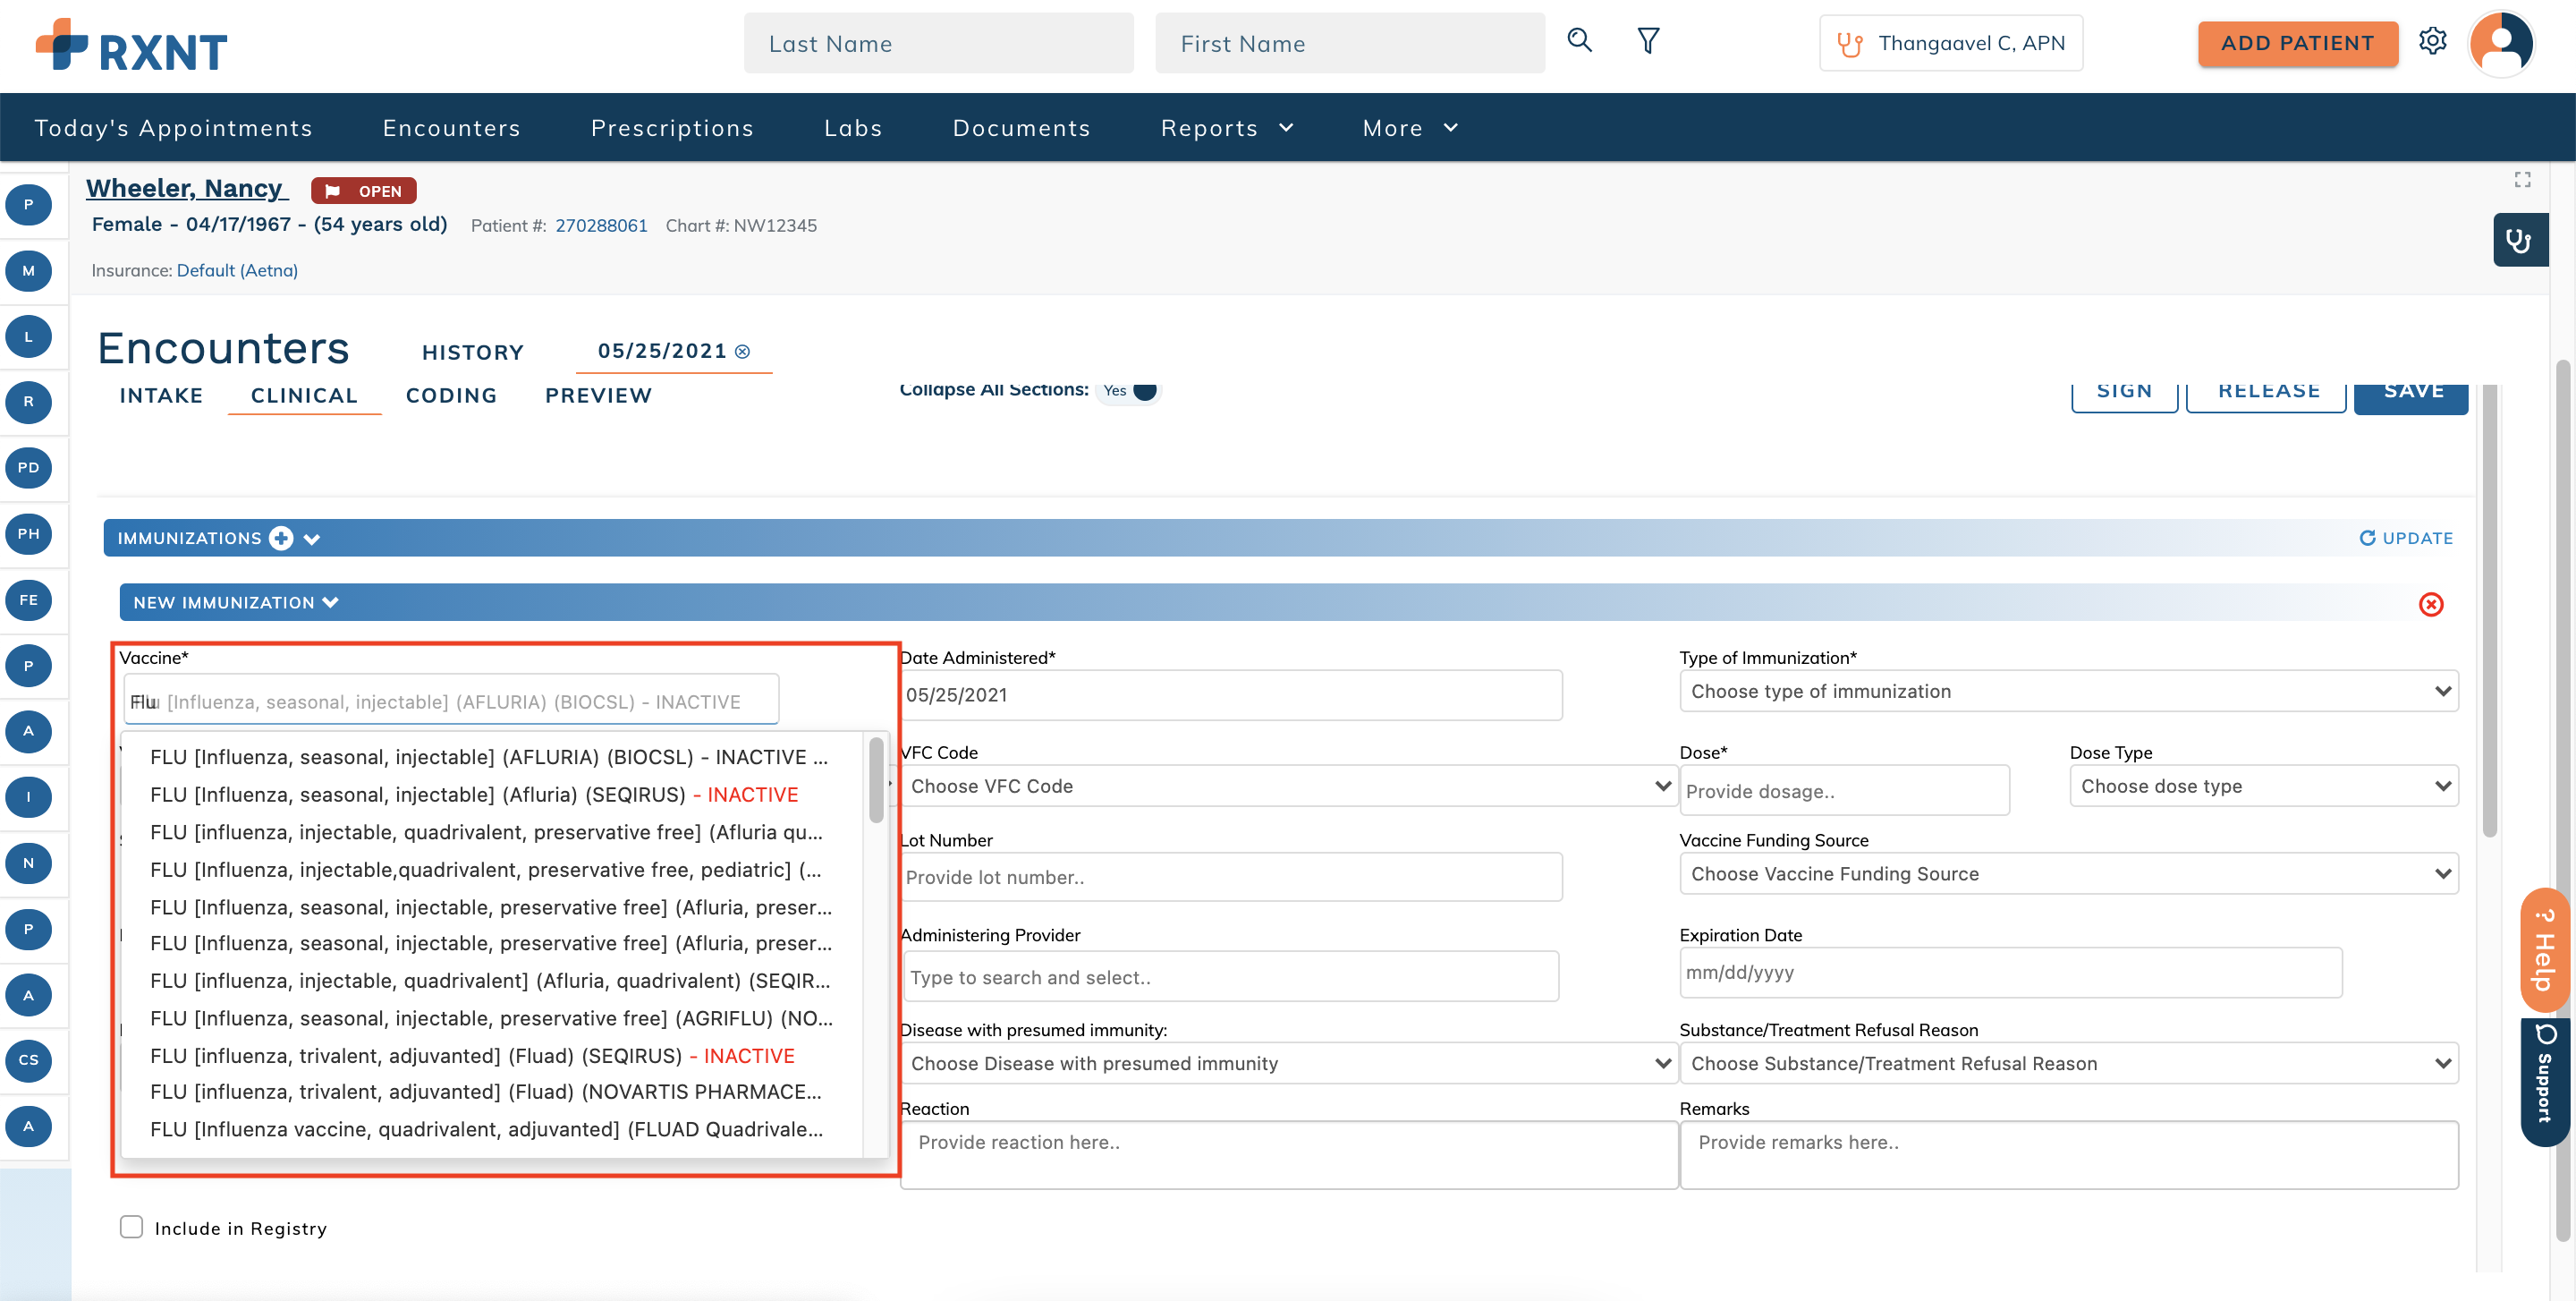The height and width of the screenshot is (1301, 2576).
Task: Toggle fullscreen expand icon
Action: 2522,179
